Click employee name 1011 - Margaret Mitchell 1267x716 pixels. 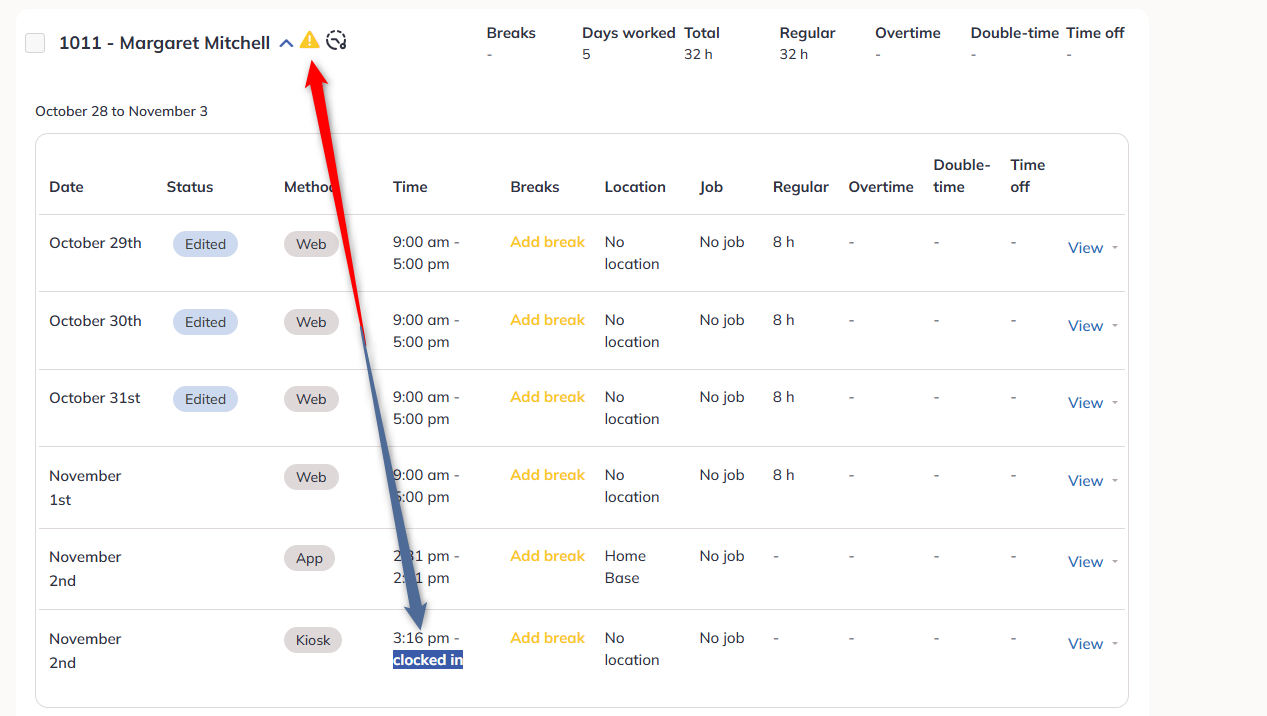(x=165, y=43)
